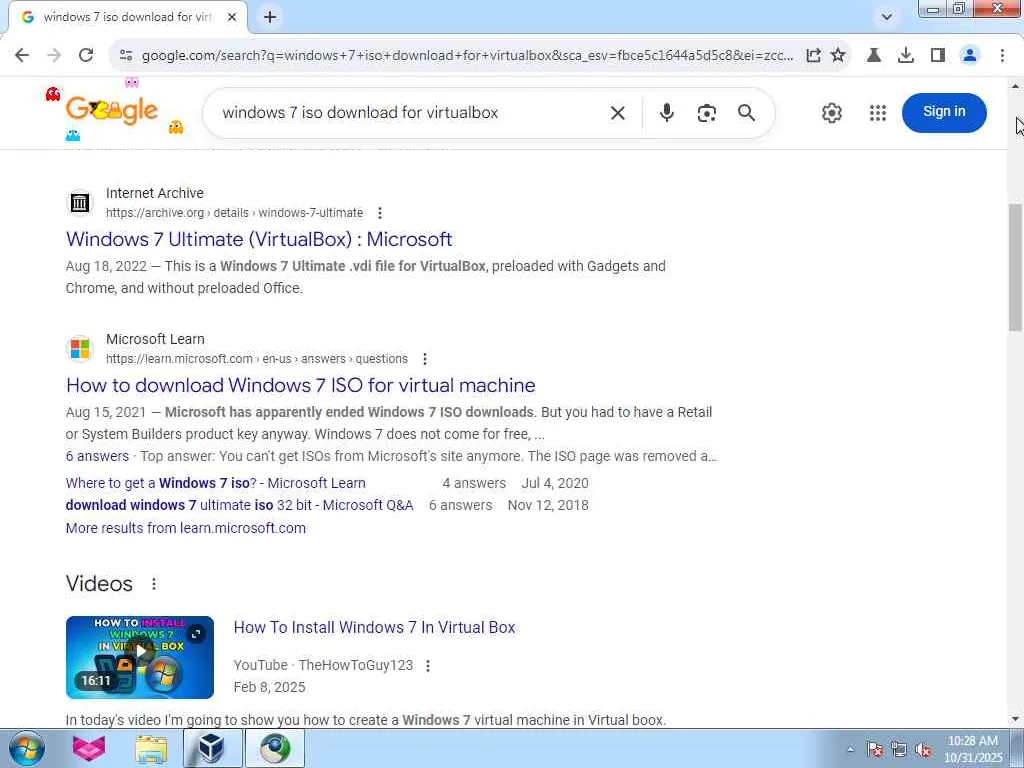Open Google quick settings gear
Image resolution: width=1024 pixels, height=768 pixels.
coord(831,113)
